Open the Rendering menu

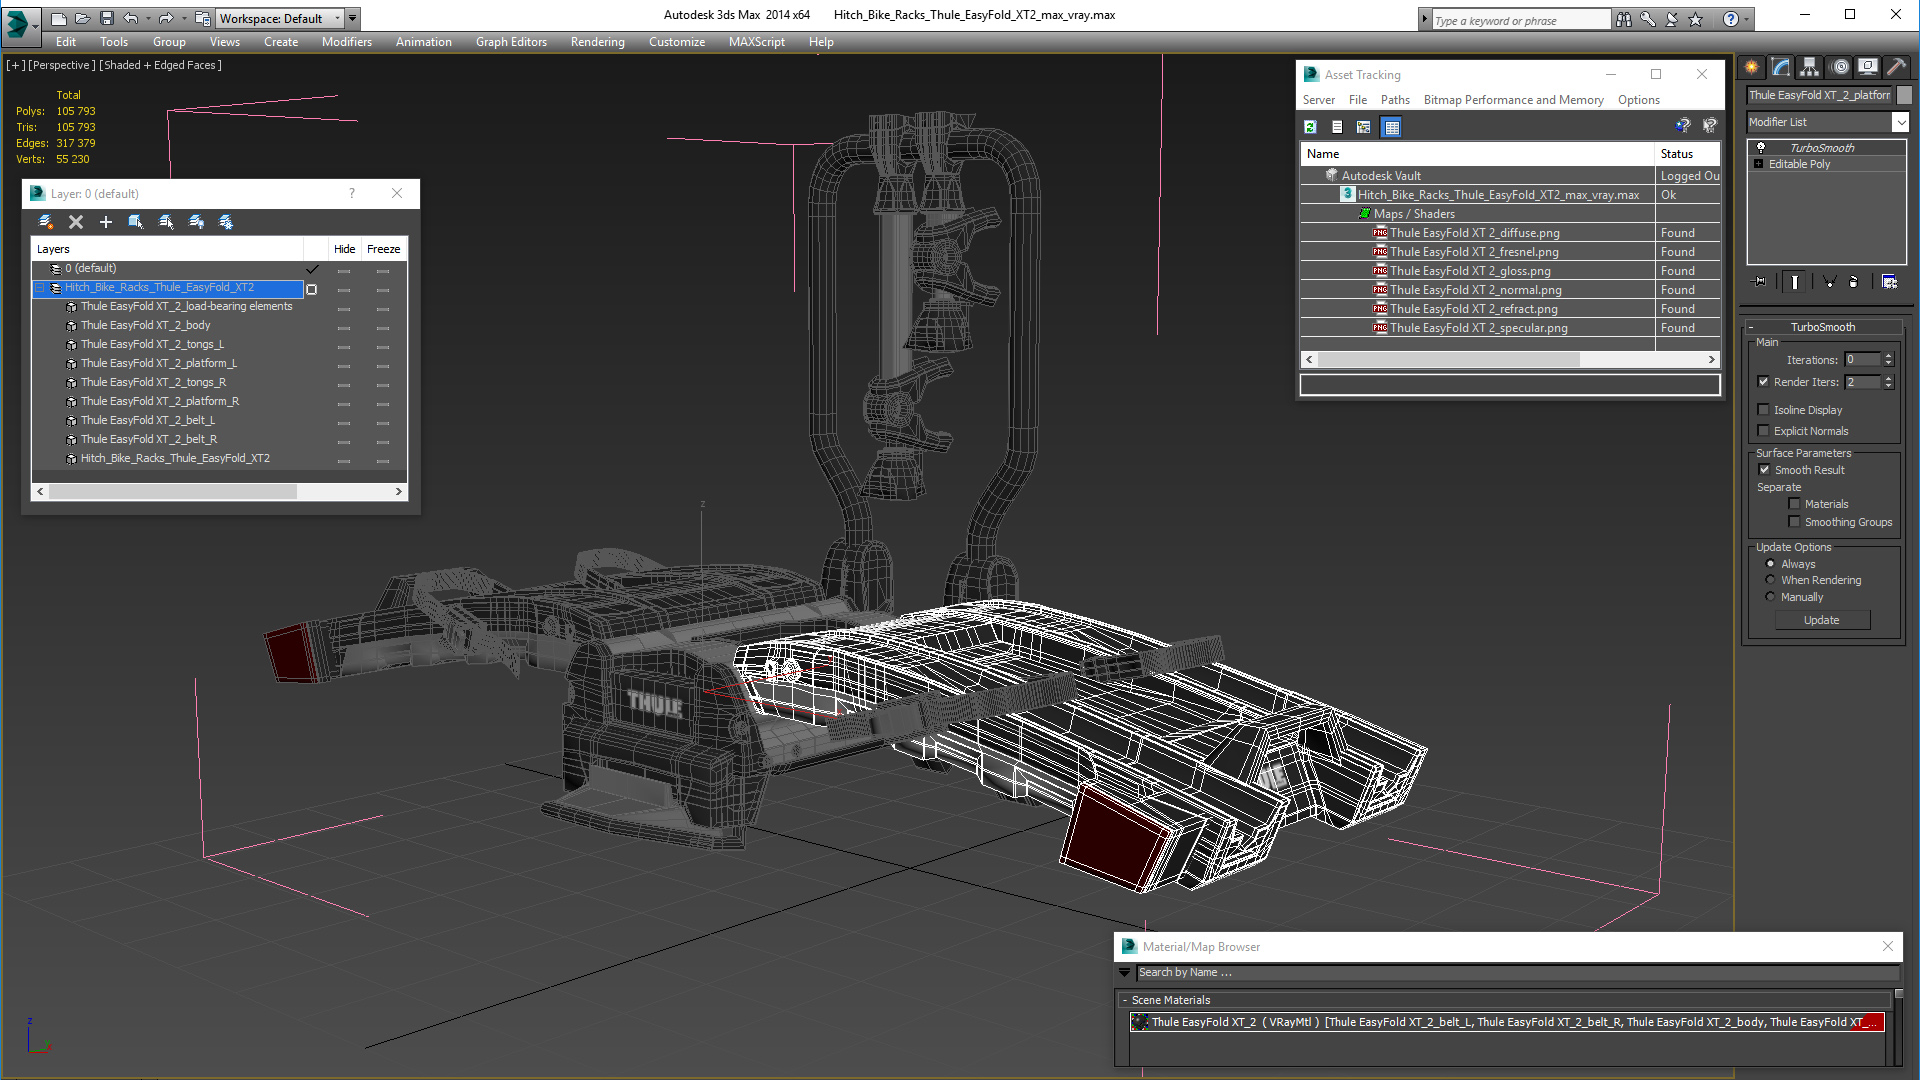tap(597, 42)
